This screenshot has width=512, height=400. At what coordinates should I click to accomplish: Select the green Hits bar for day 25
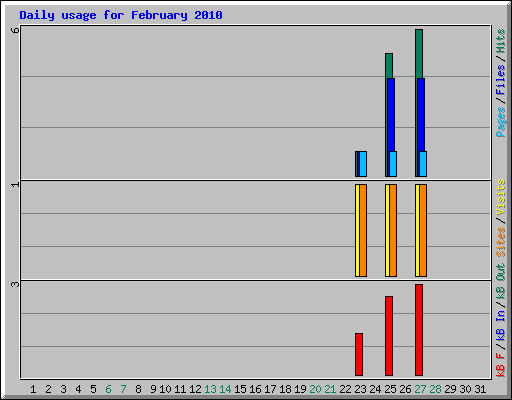(389, 66)
